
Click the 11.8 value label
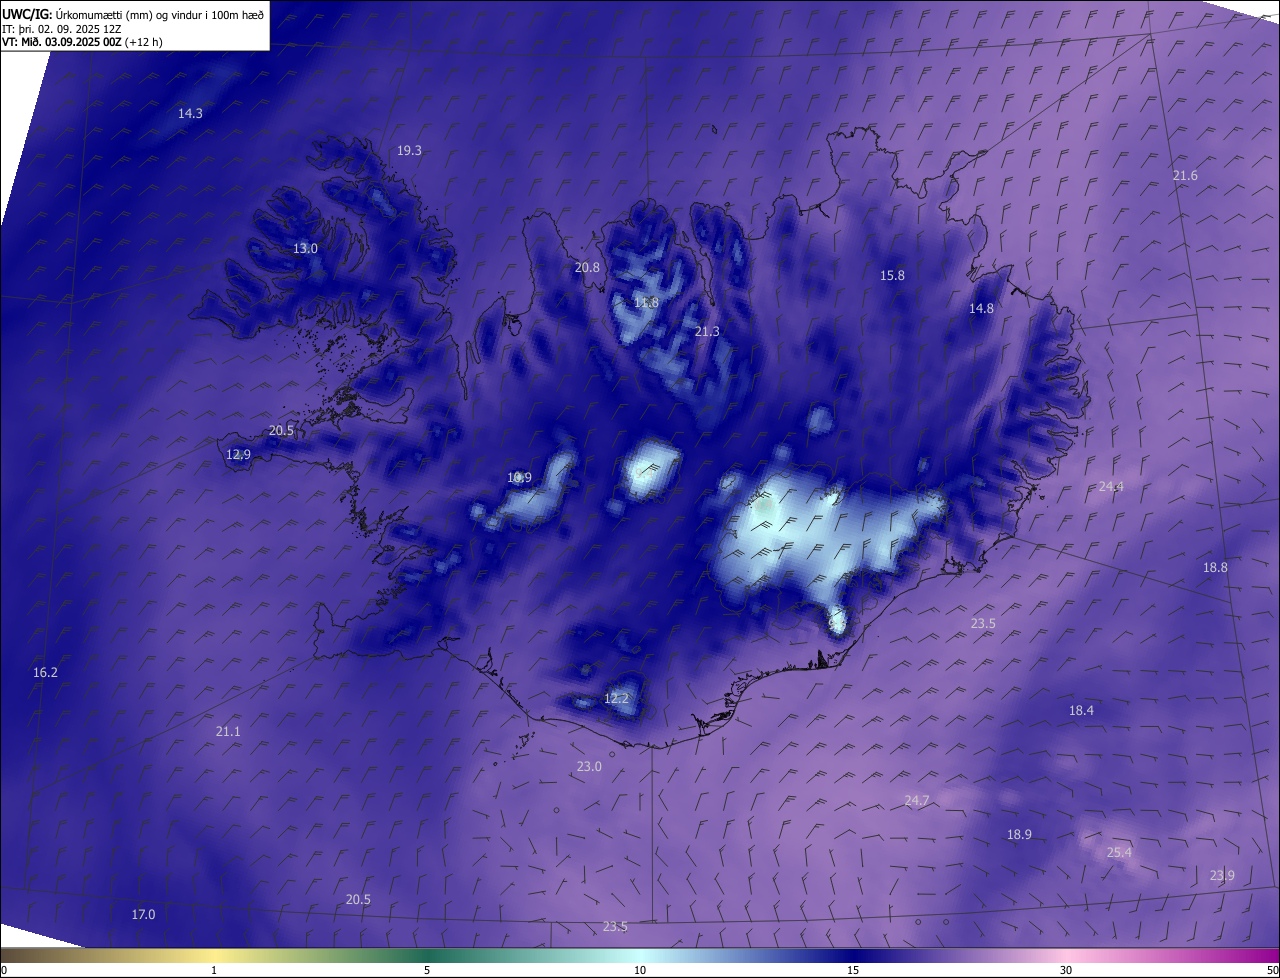pos(647,303)
